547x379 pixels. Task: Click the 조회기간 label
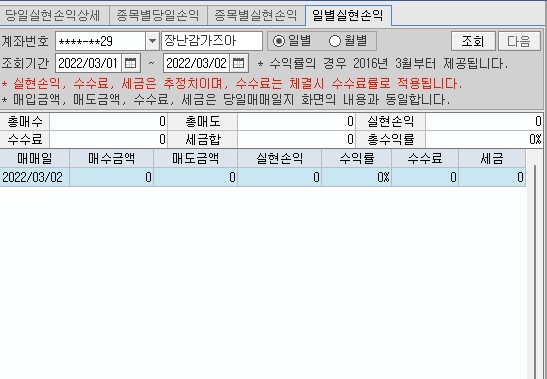tap(25, 63)
